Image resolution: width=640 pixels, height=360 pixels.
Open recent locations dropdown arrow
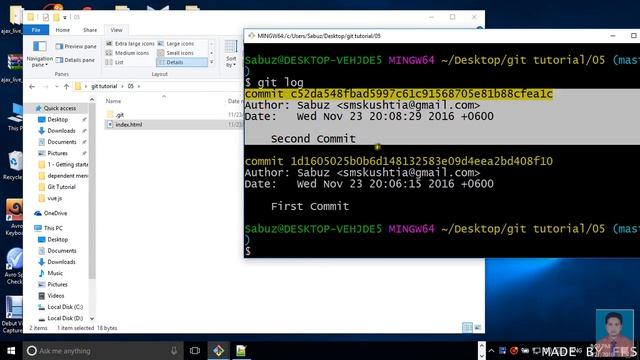[x=56, y=86]
